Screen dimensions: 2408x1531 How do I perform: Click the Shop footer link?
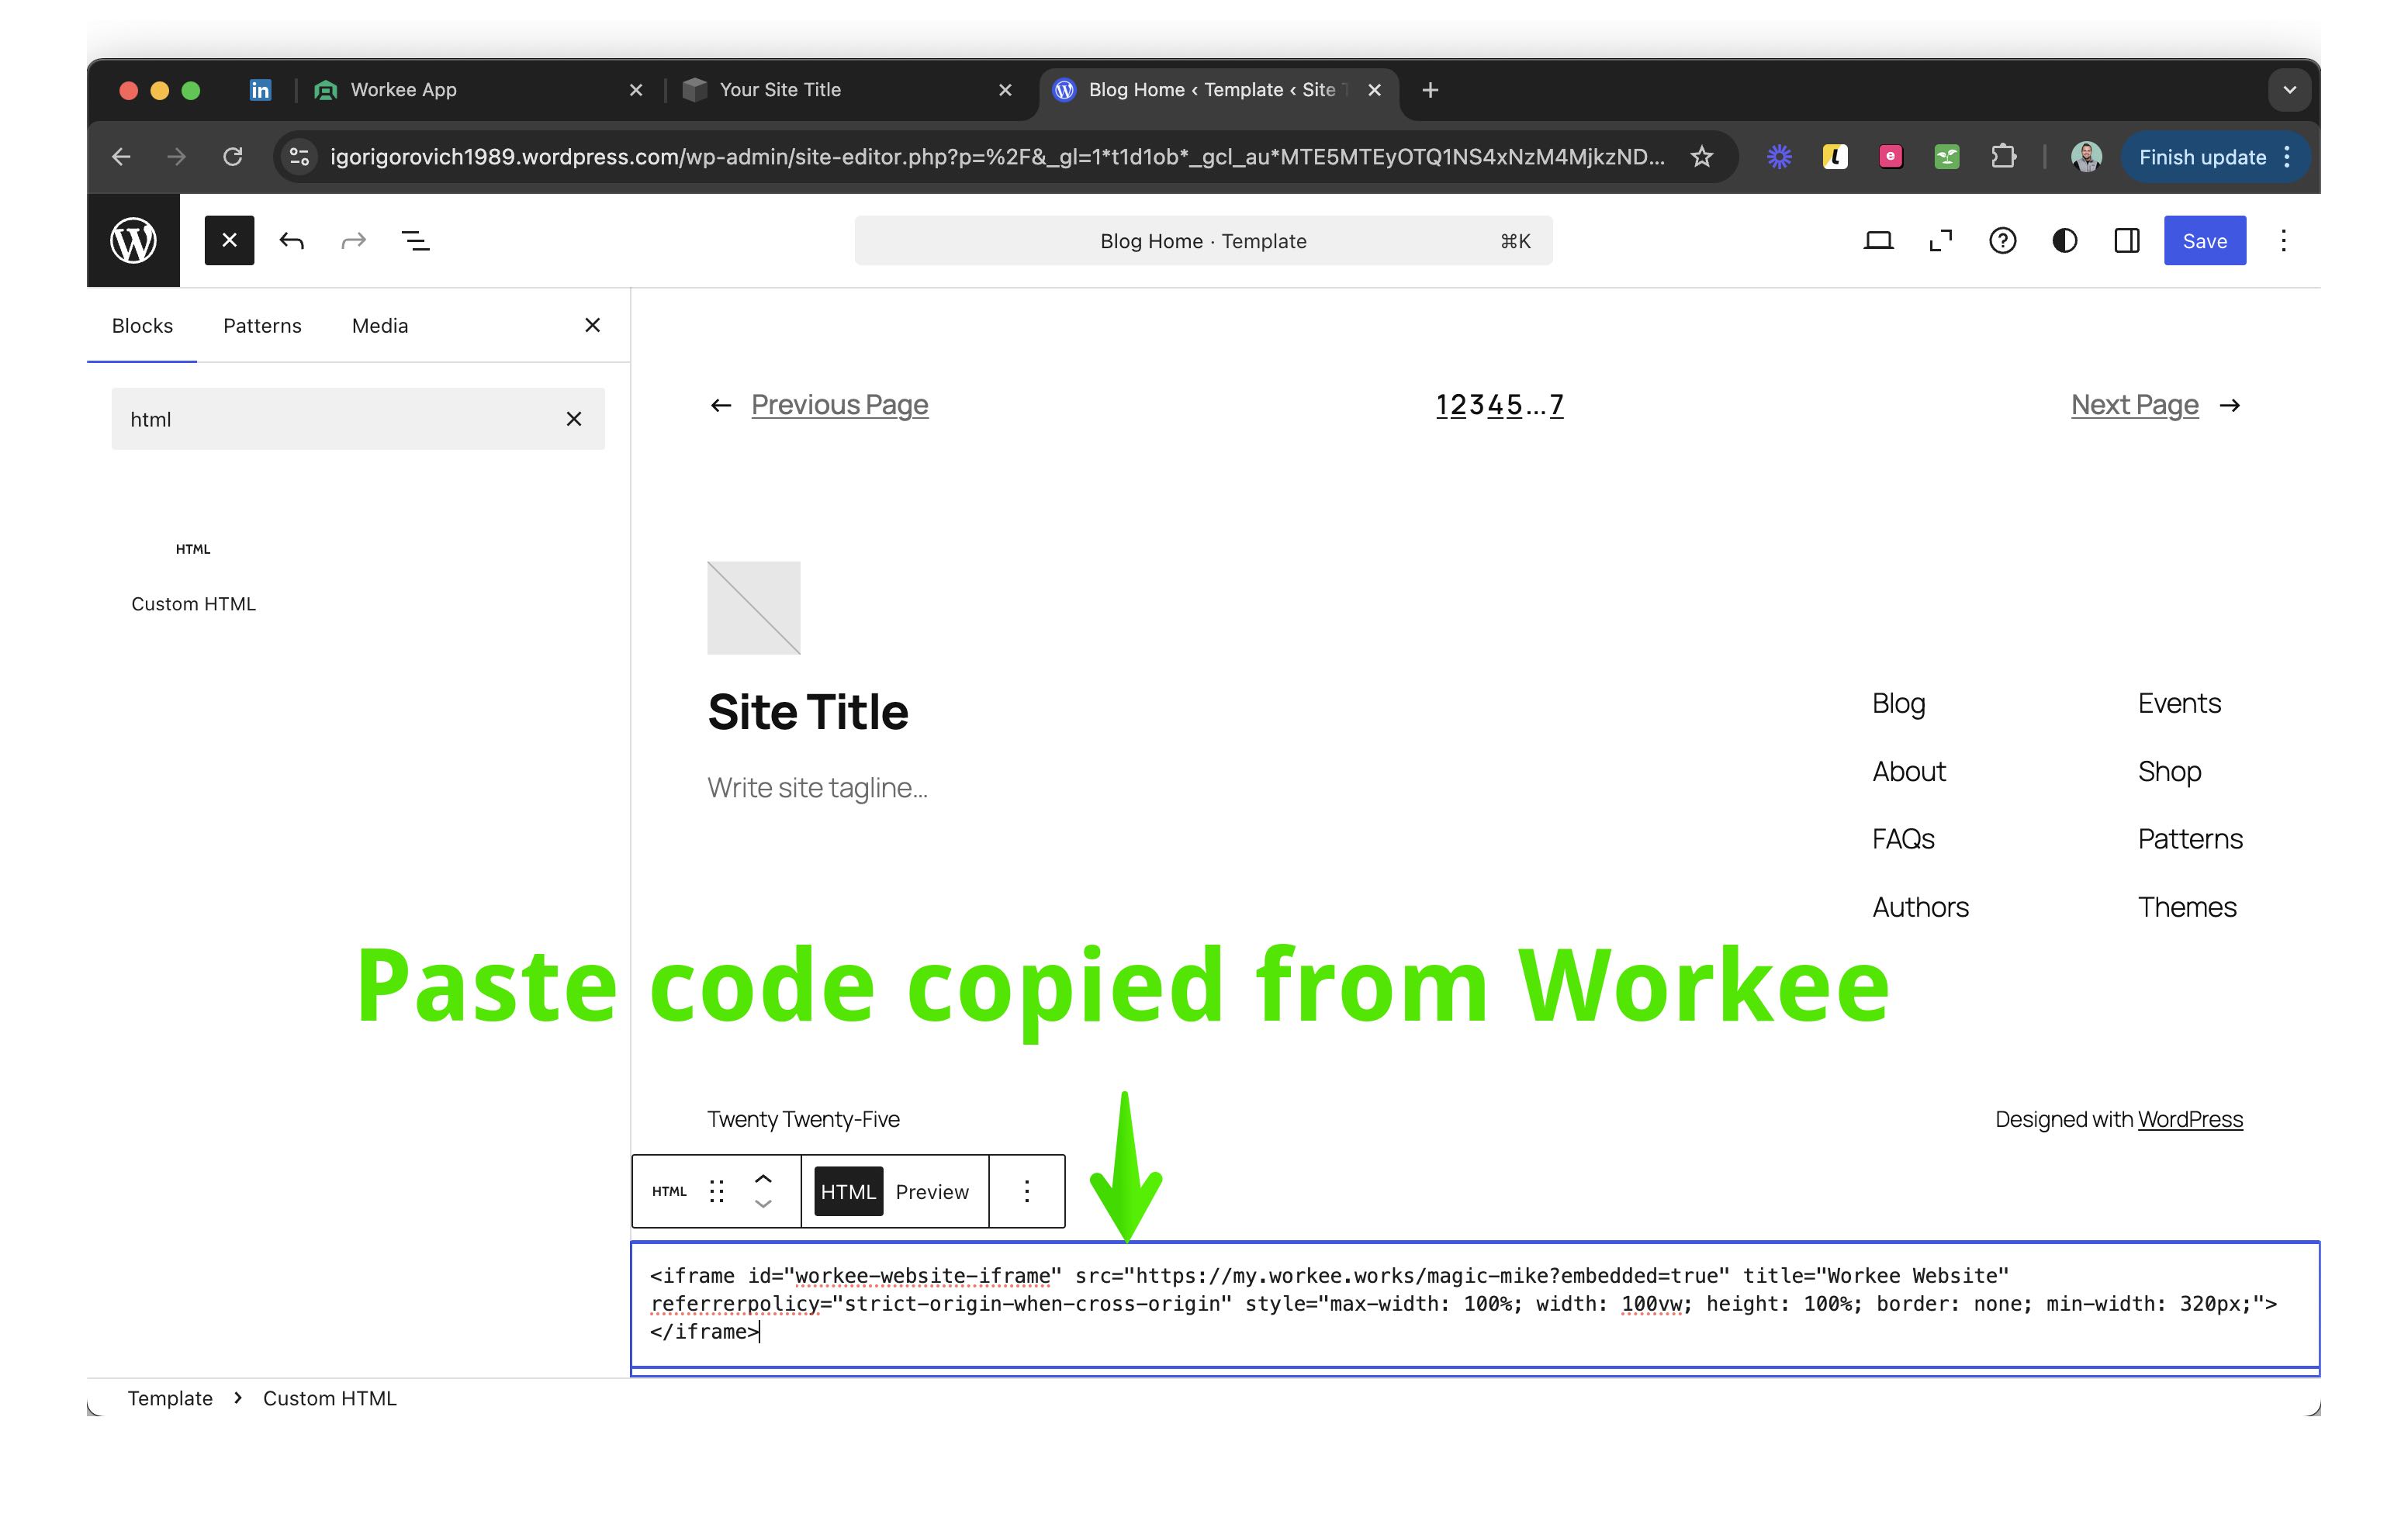coord(2169,772)
